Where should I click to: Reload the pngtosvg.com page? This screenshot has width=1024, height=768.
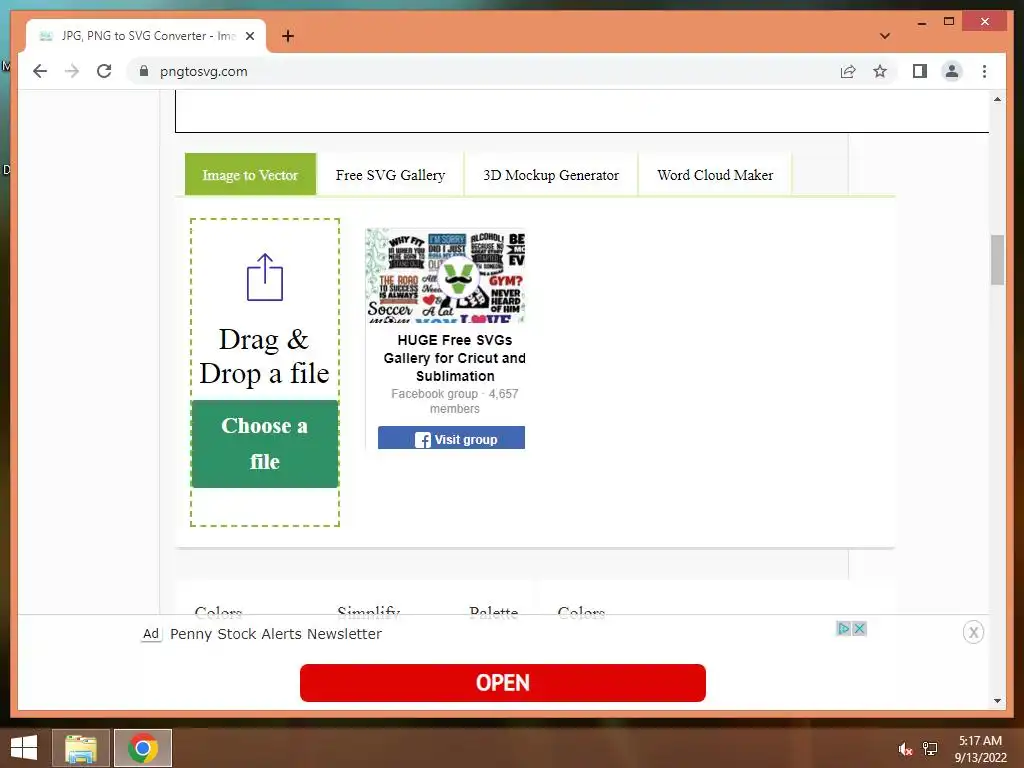click(104, 71)
